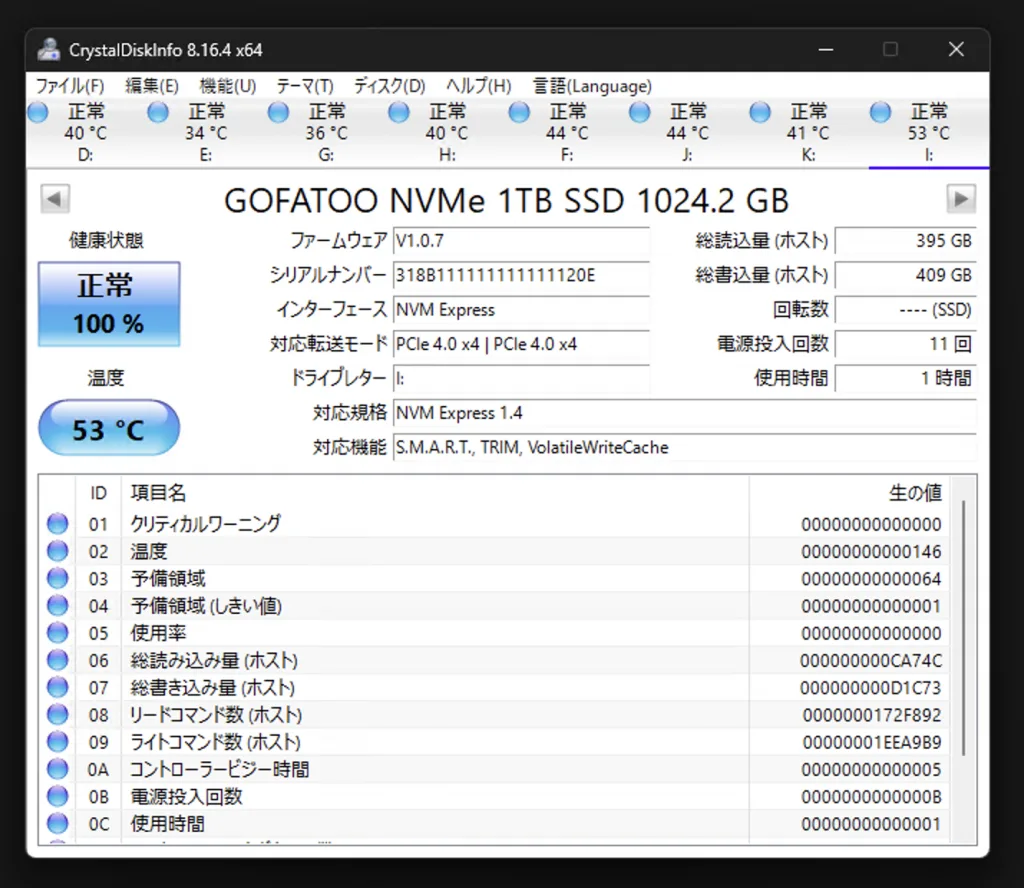This screenshot has width=1024, height=888.
Task: Select the クリティカルワーニング attribute name
Action: [206, 524]
